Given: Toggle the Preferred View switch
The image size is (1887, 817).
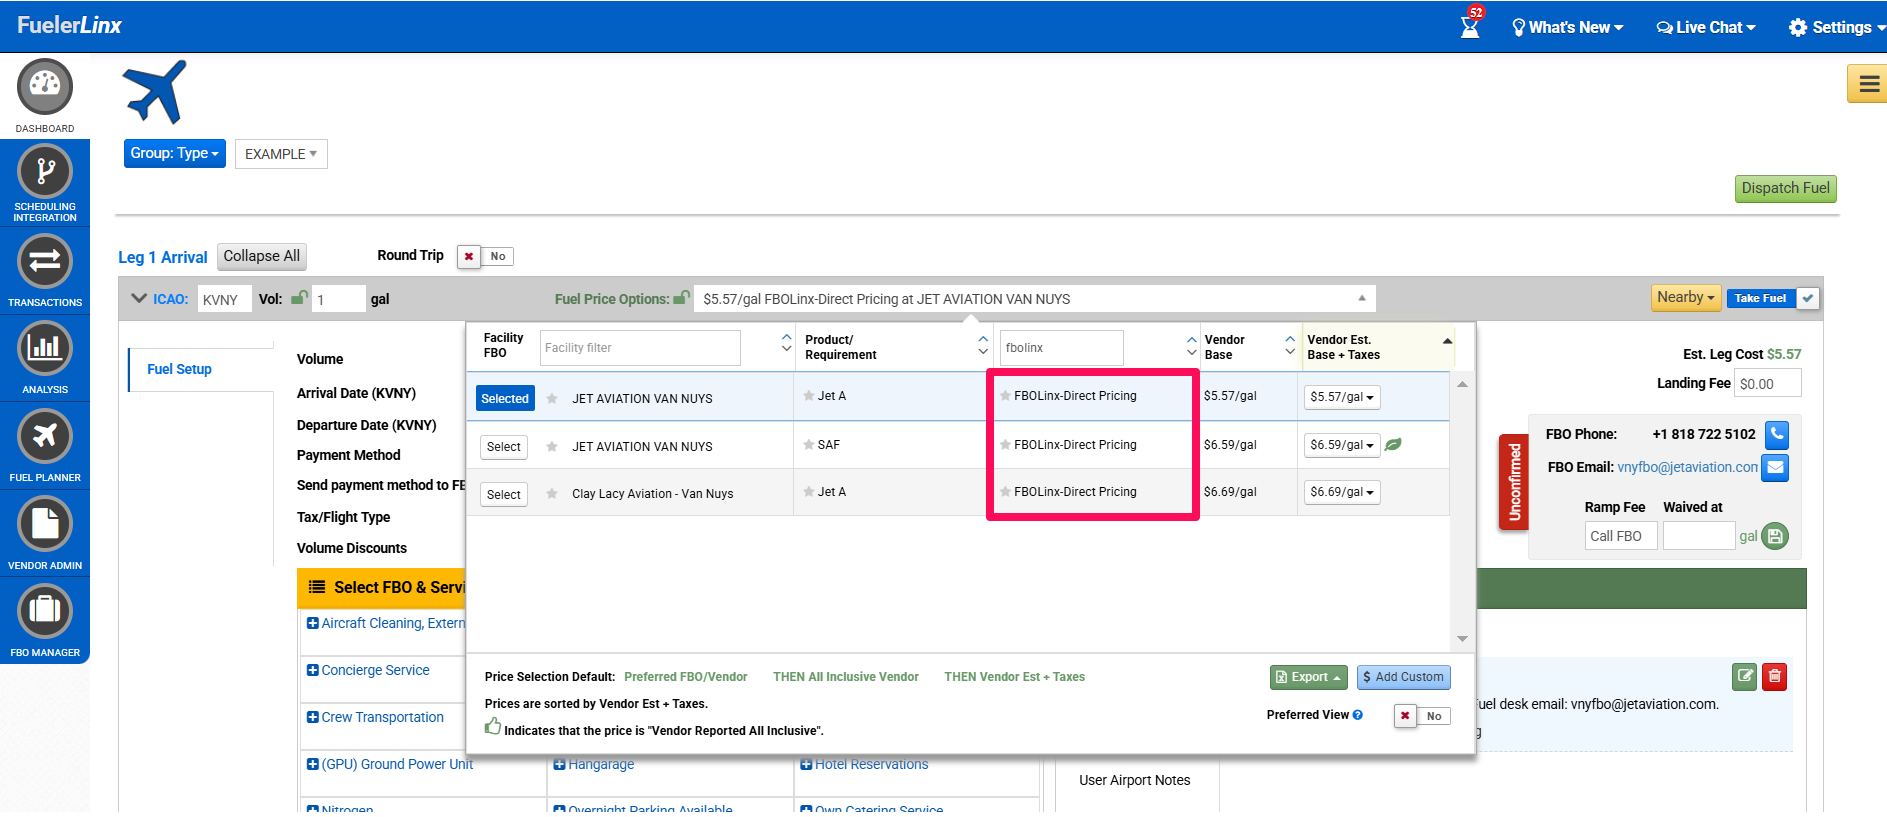Looking at the screenshot, I should [x=1422, y=716].
